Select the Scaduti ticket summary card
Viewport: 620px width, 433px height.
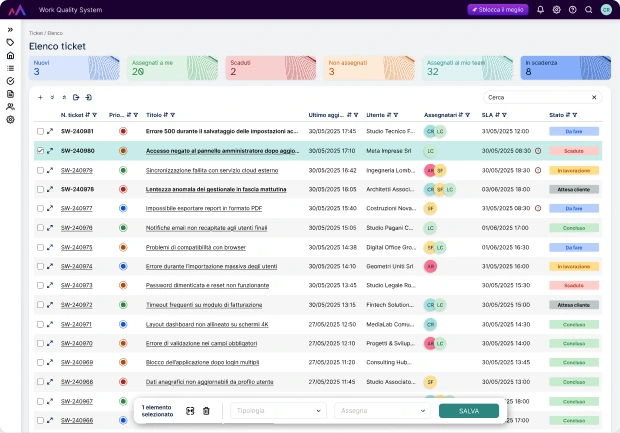coord(260,67)
